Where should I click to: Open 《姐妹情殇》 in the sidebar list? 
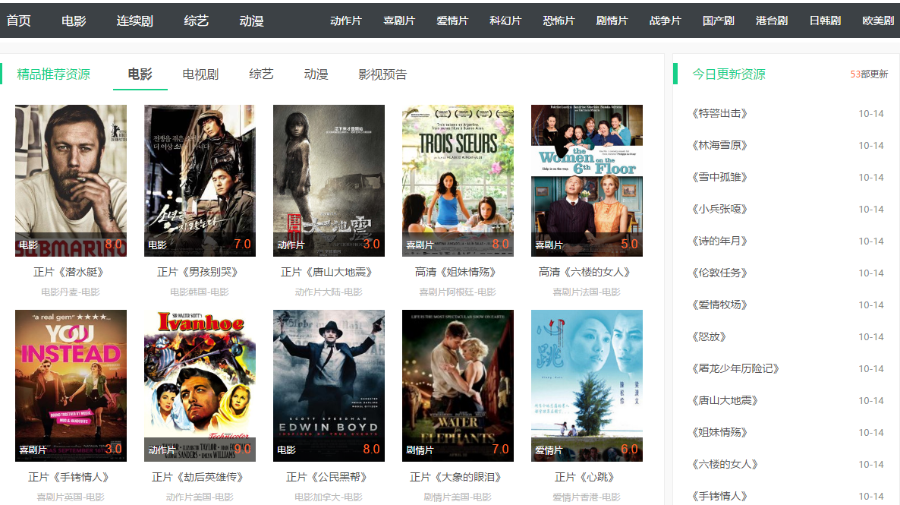pyautogui.click(x=720, y=432)
